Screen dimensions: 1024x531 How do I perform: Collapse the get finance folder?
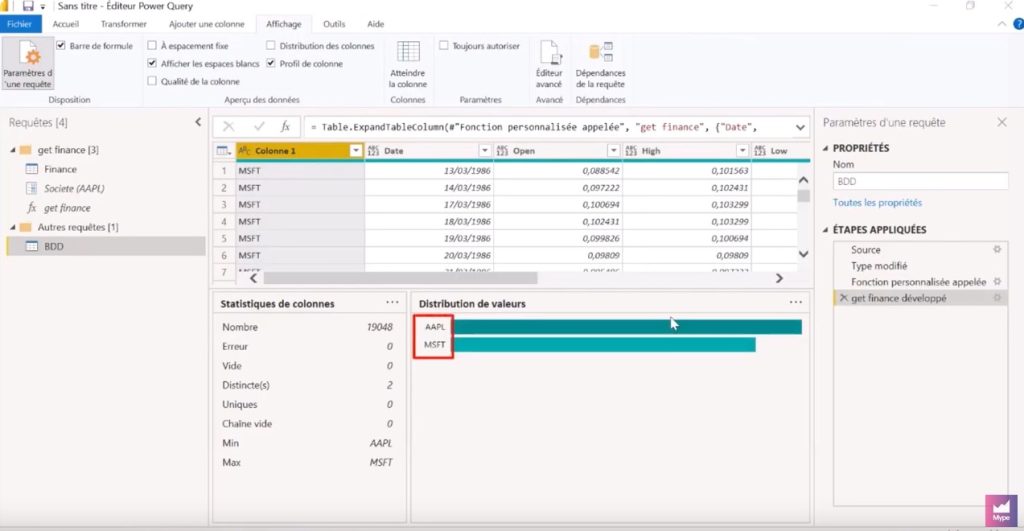(12, 150)
